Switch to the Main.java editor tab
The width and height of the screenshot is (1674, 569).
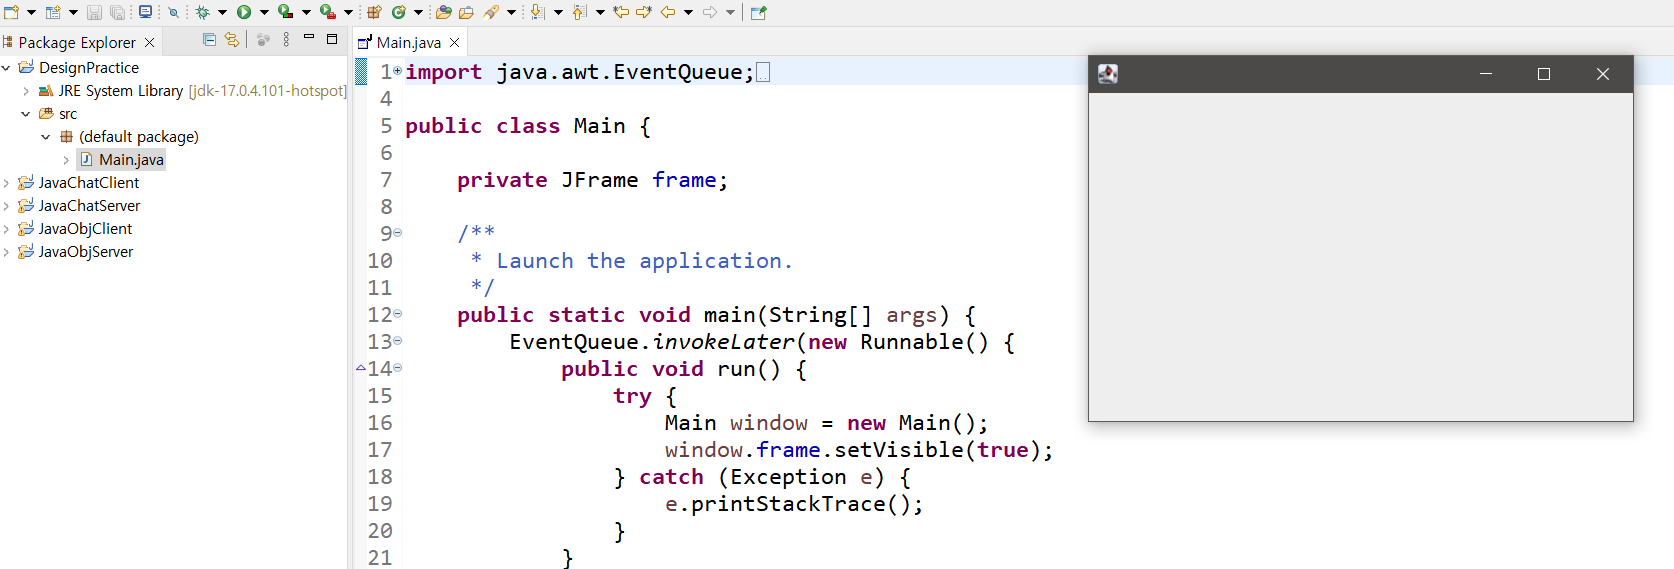(x=408, y=42)
